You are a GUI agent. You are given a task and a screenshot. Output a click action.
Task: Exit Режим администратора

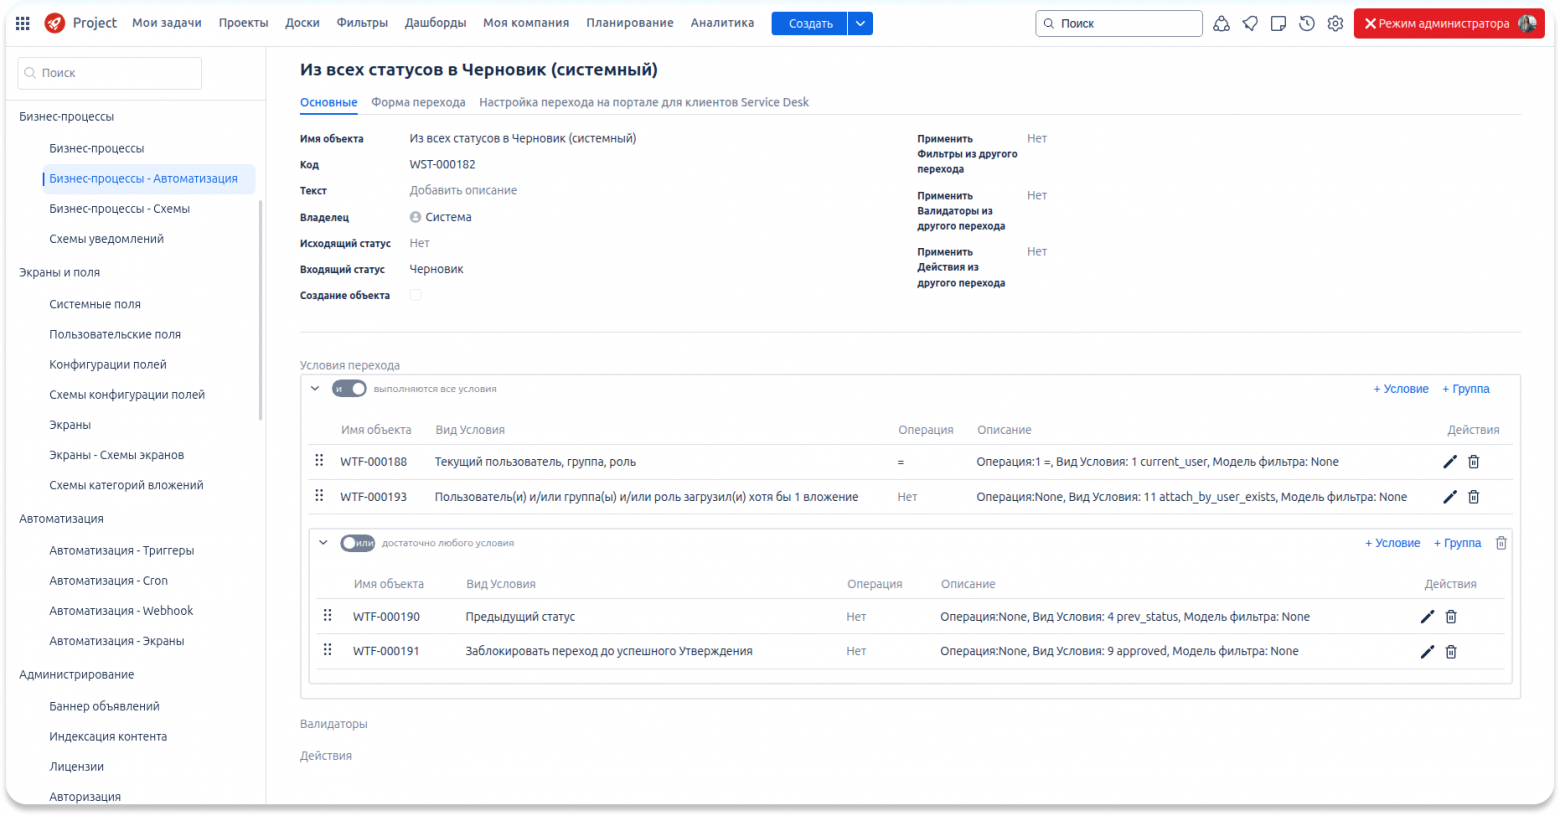click(x=1449, y=23)
